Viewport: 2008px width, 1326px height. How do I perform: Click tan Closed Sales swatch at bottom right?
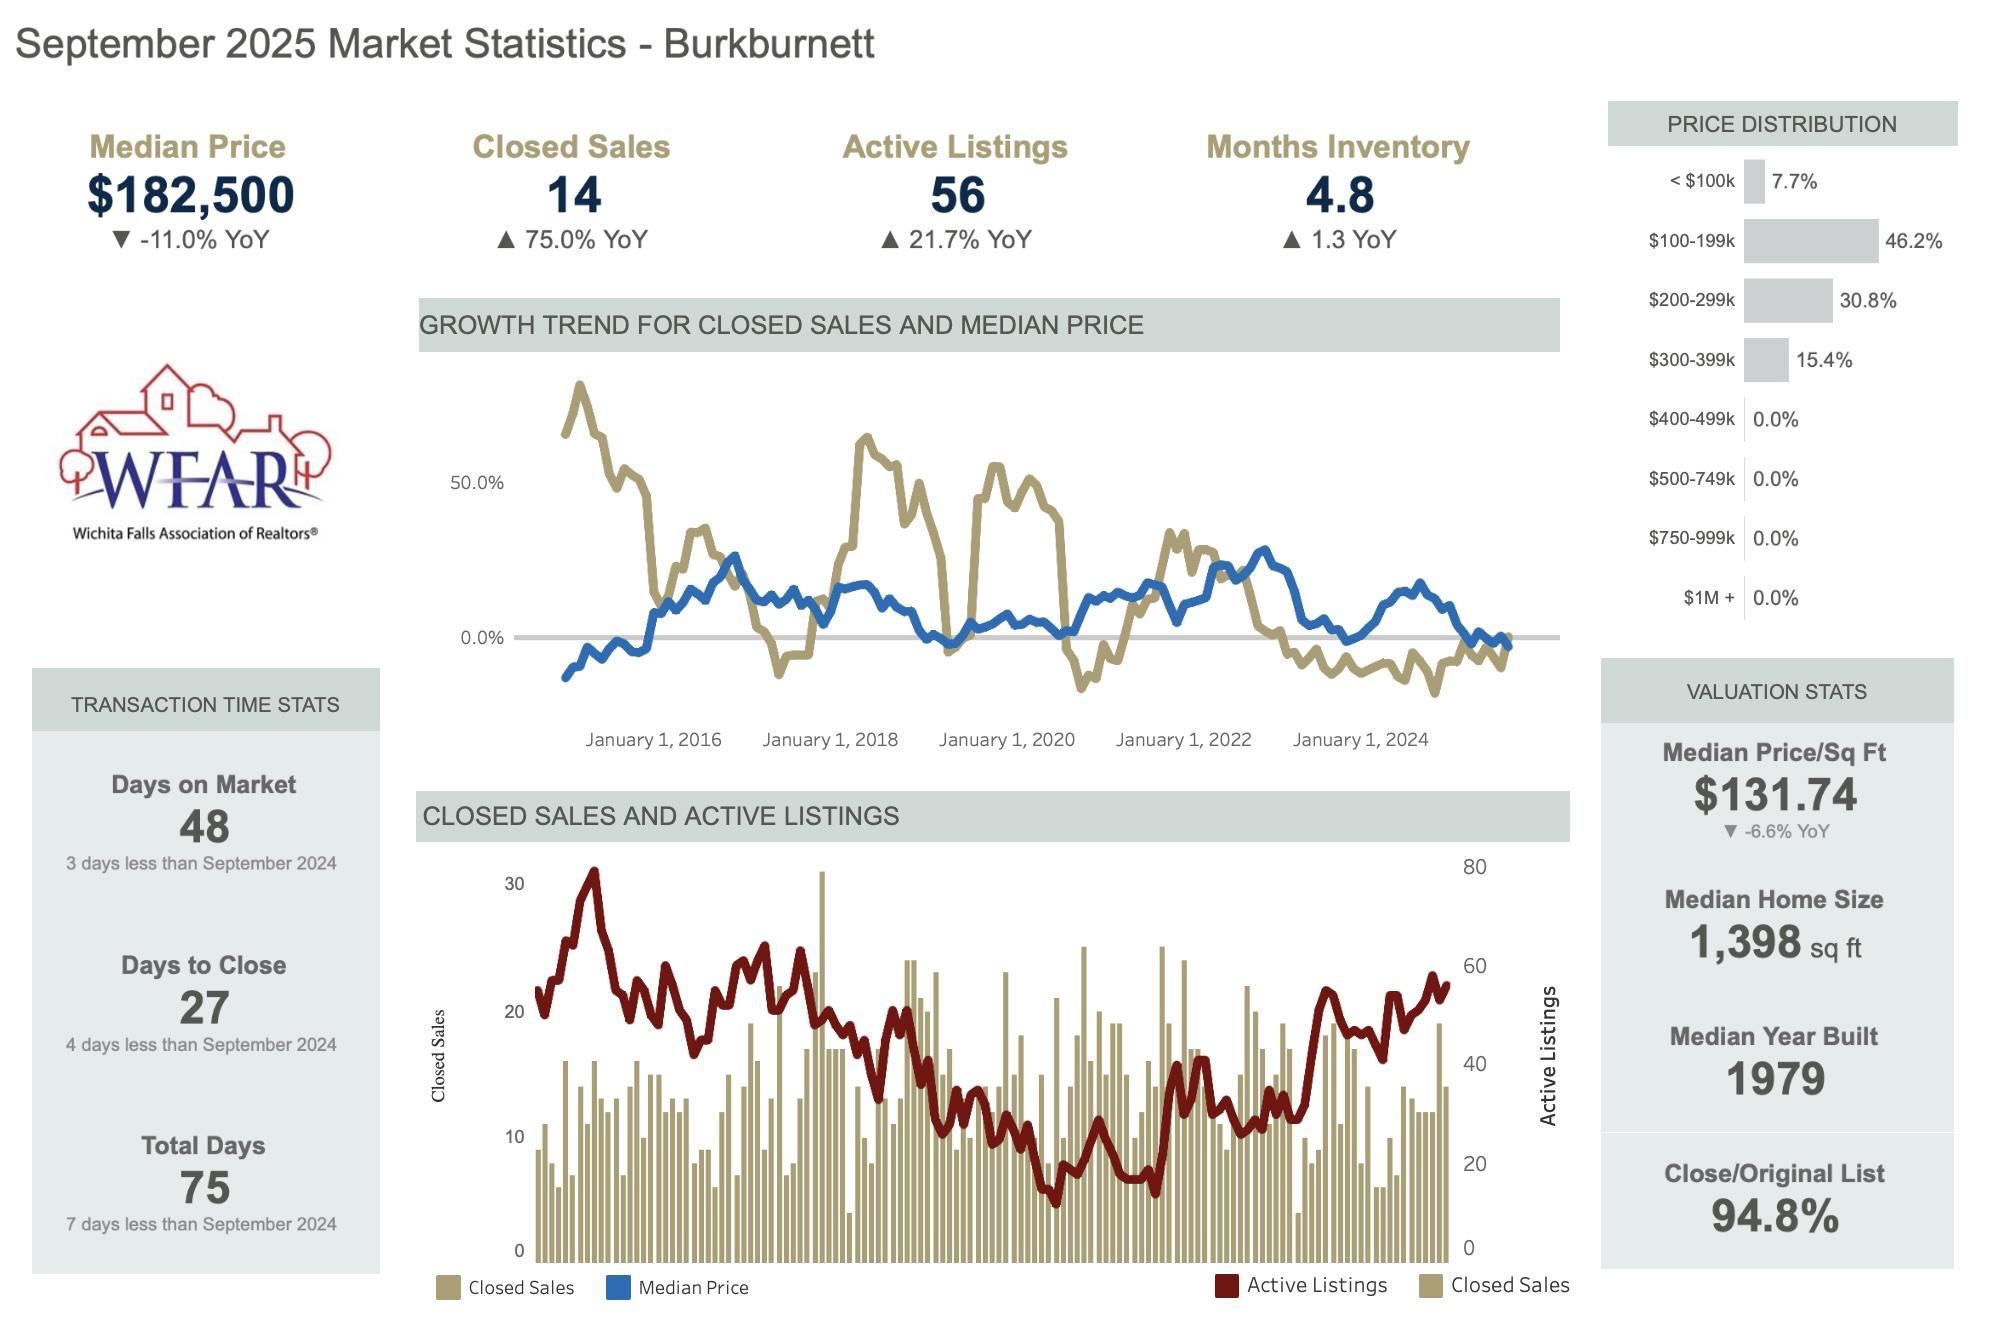click(x=1430, y=1286)
